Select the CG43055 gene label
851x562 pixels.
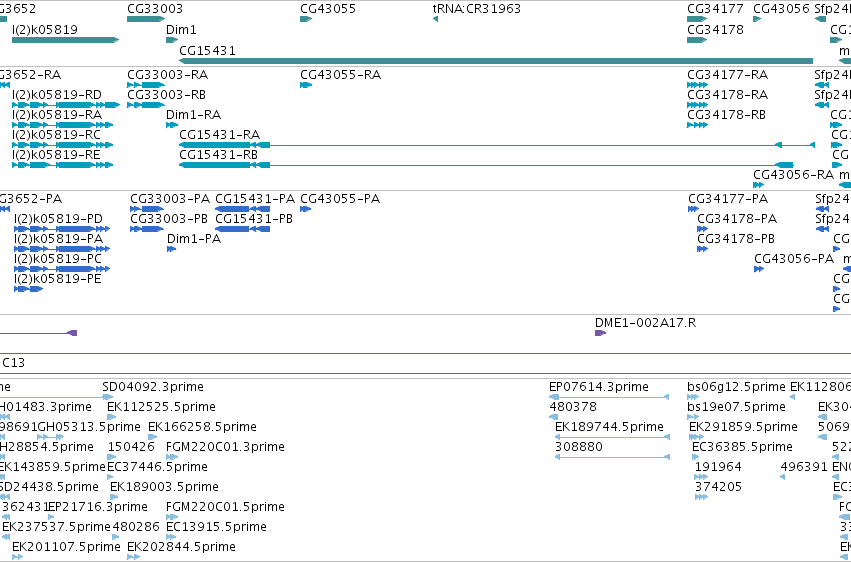pos(328,9)
